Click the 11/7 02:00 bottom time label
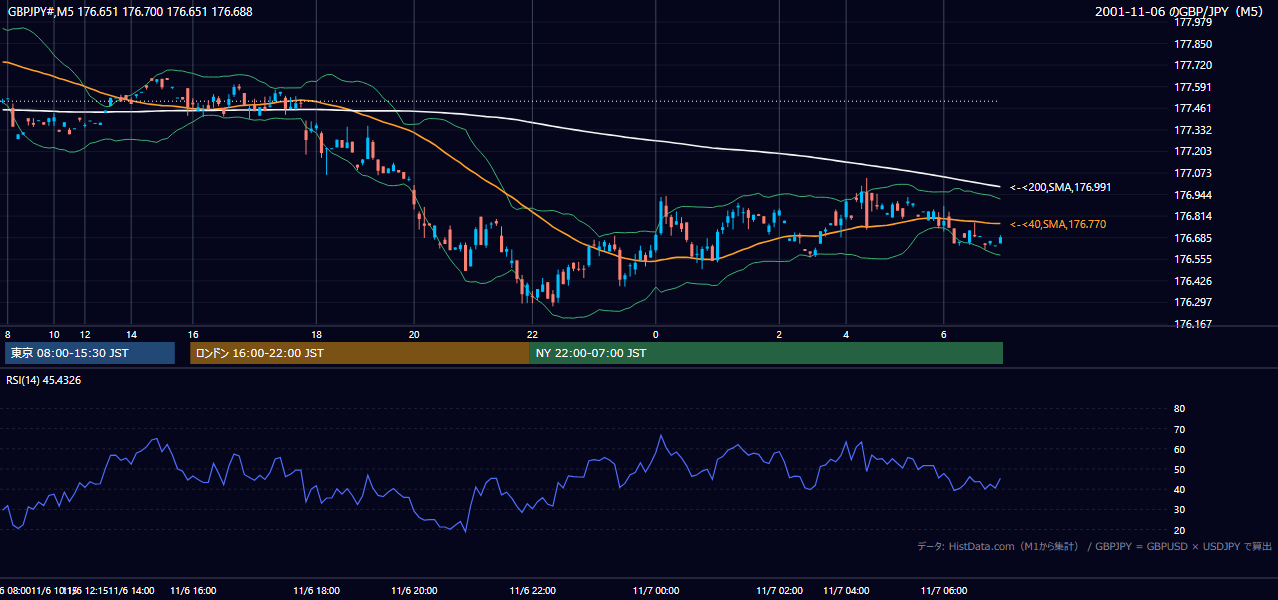Screen dimensions: 1278x600 [x=779, y=591]
